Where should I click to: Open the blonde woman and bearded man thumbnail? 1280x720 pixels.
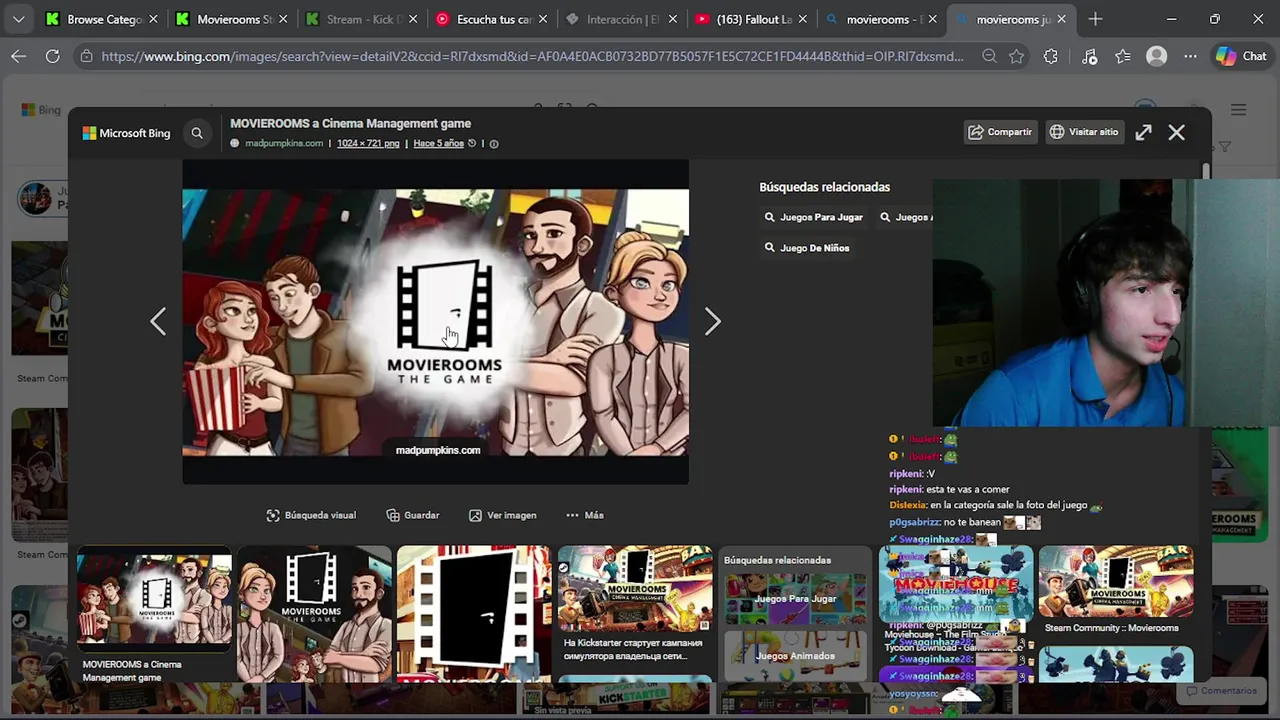pyautogui.click(x=314, y=614)
